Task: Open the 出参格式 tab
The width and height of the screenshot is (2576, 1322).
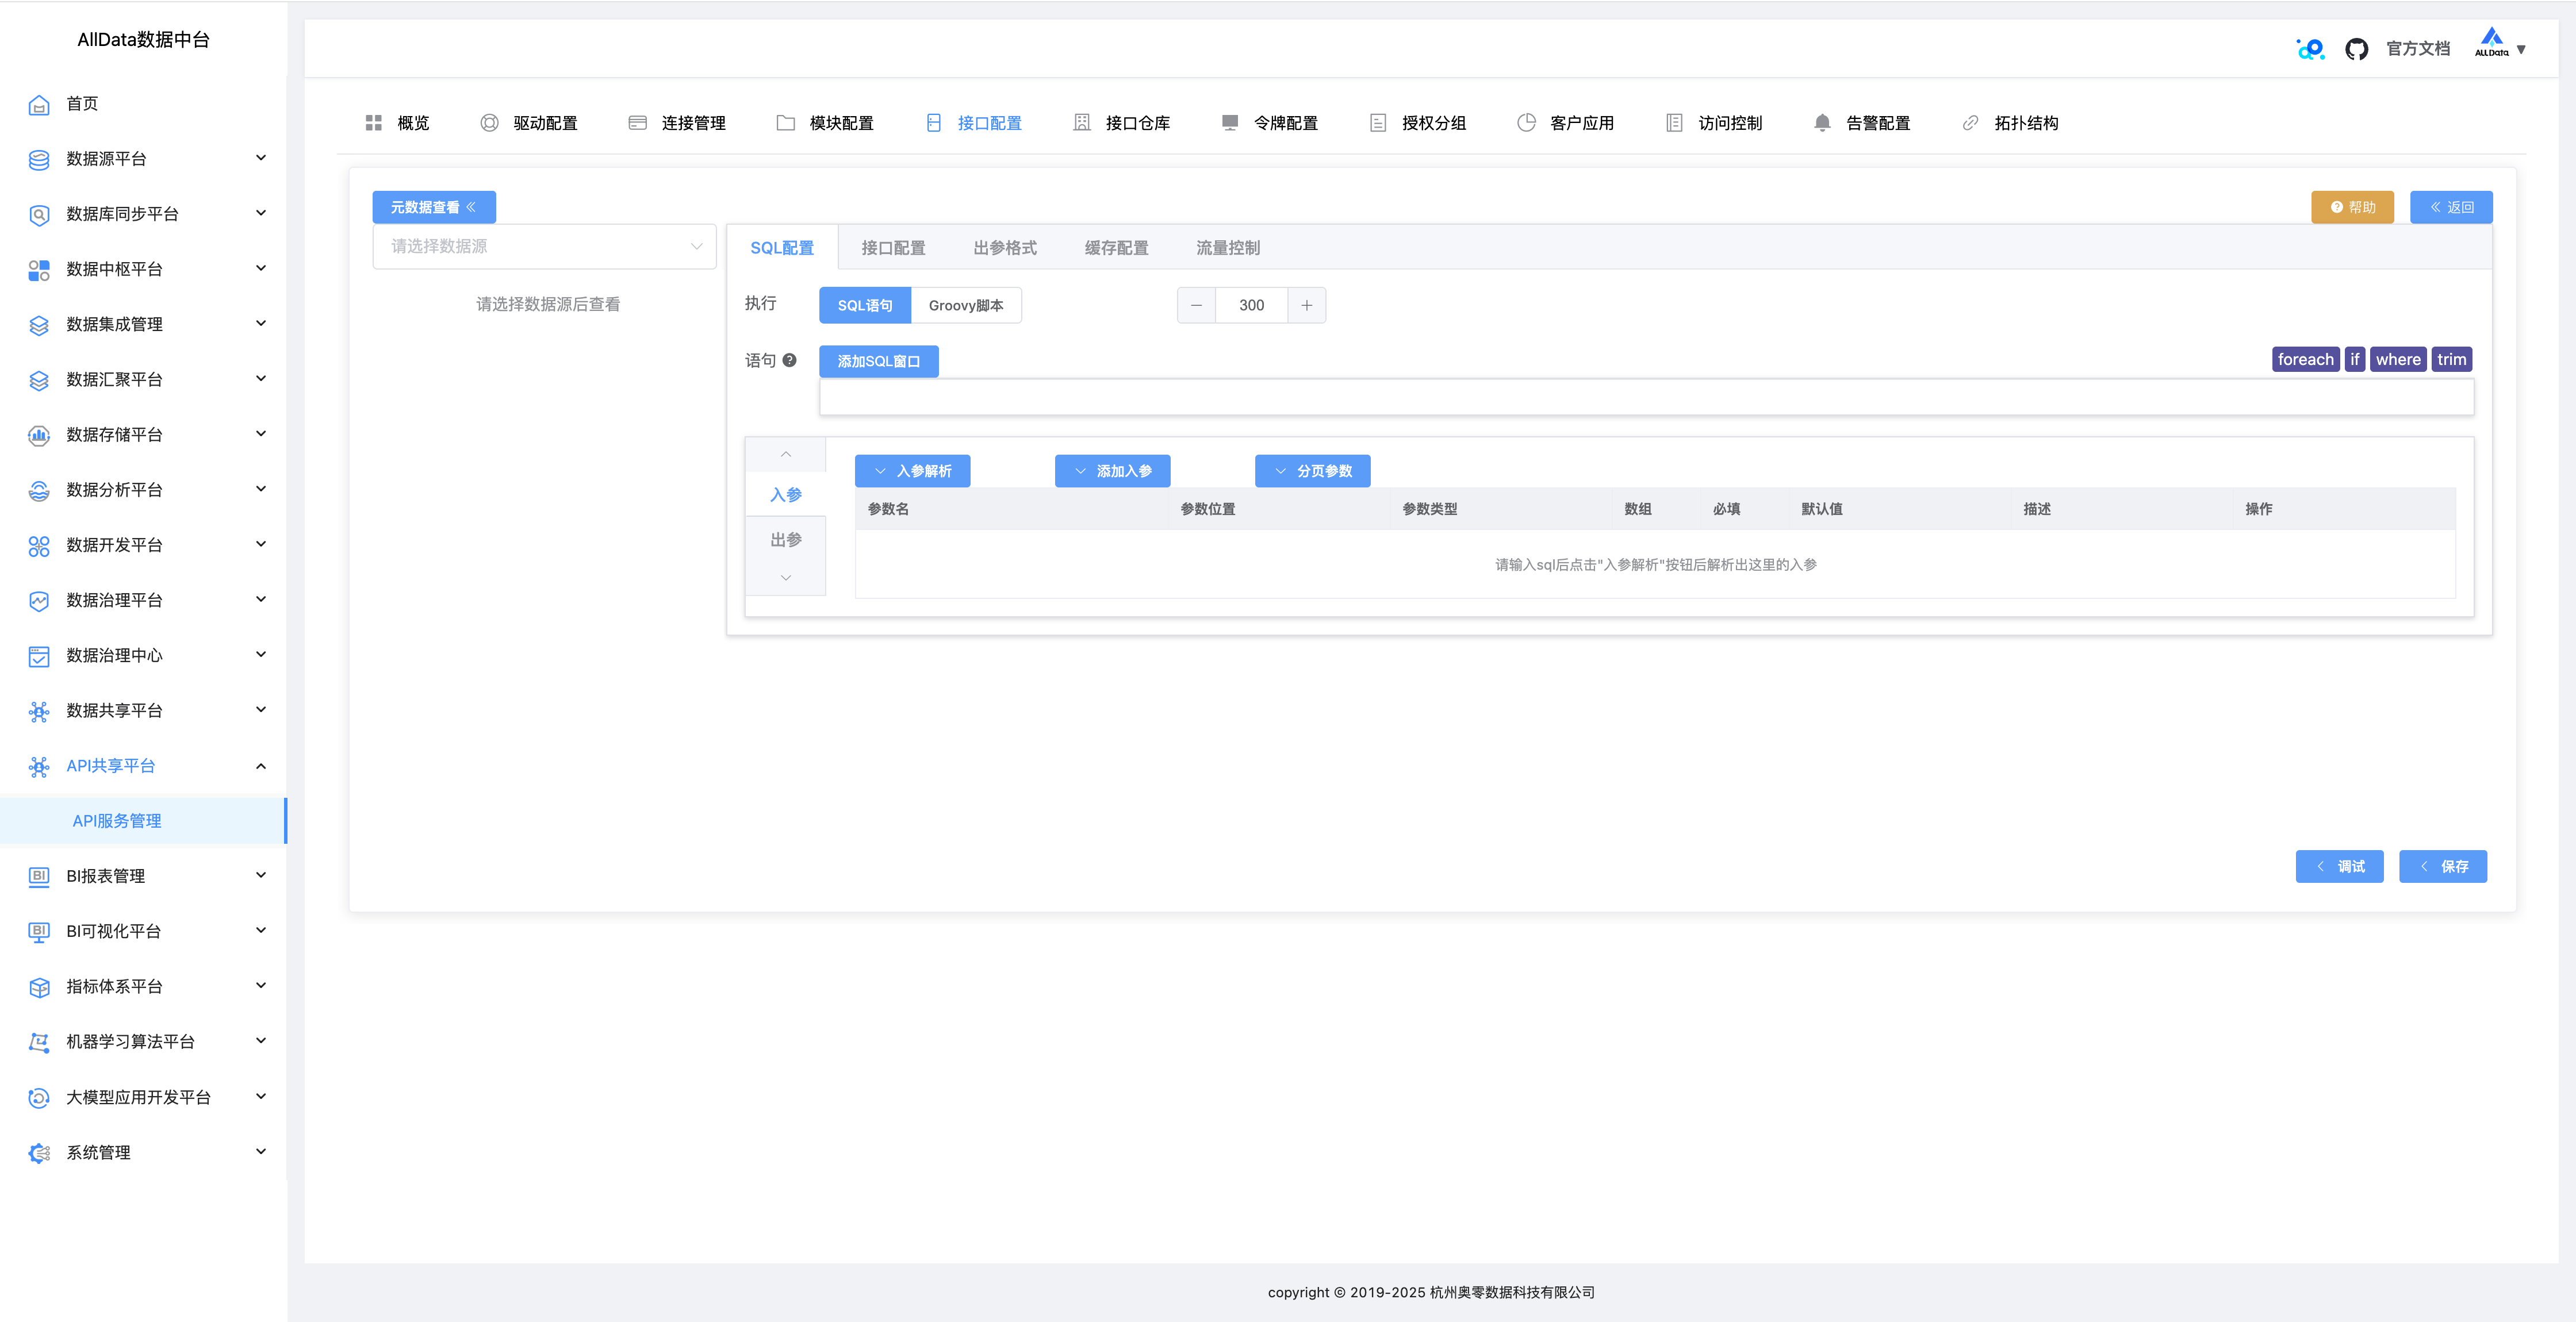Action: pyautogui.click(x=1004, y=248)
